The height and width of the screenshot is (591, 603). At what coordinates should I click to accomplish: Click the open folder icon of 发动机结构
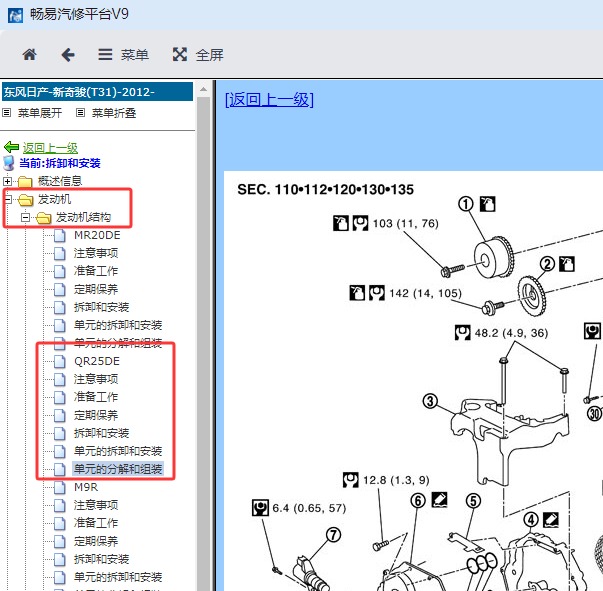(43, 218)
